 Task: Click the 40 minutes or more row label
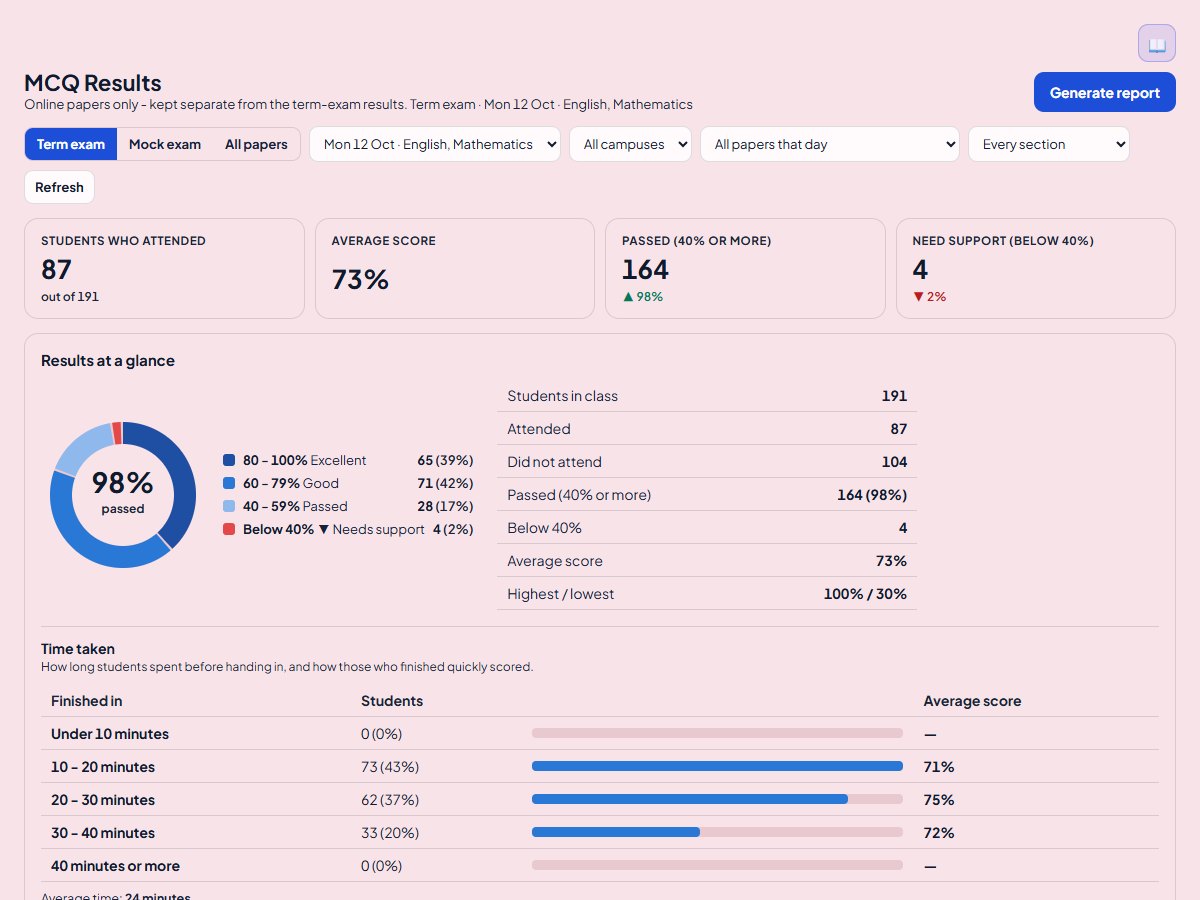click(116, 866)
